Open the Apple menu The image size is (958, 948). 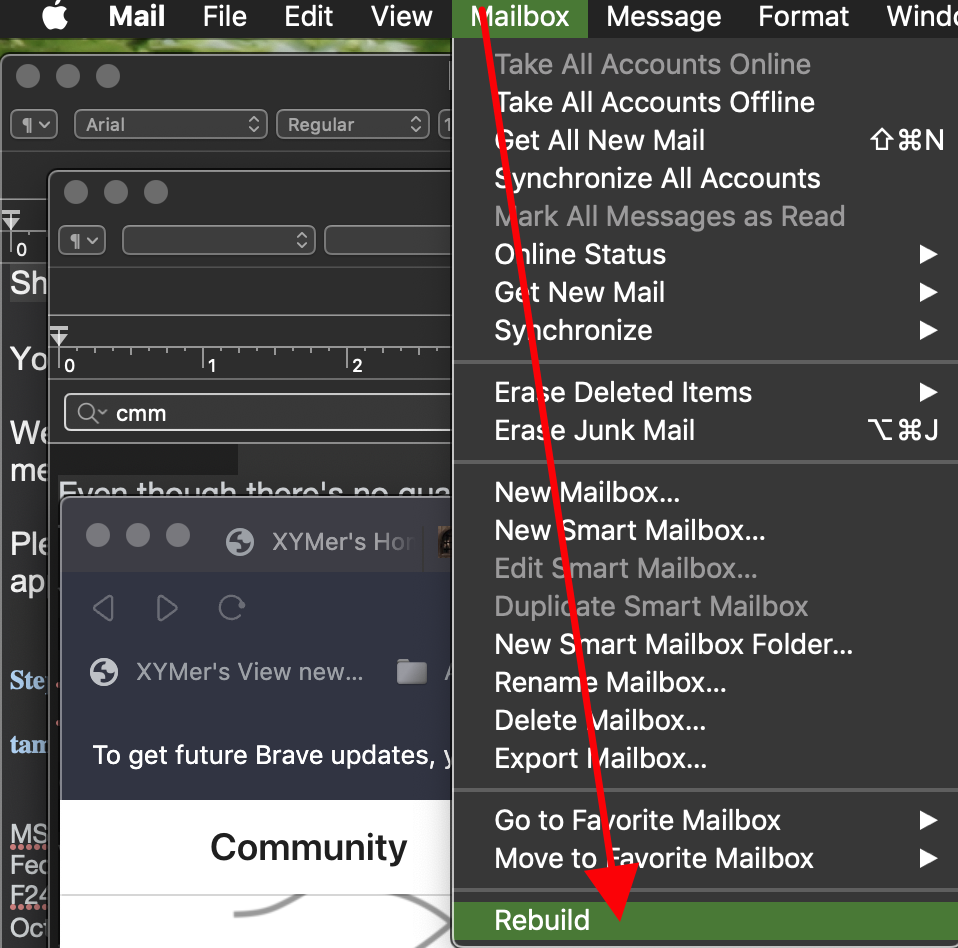pos(55,16)
